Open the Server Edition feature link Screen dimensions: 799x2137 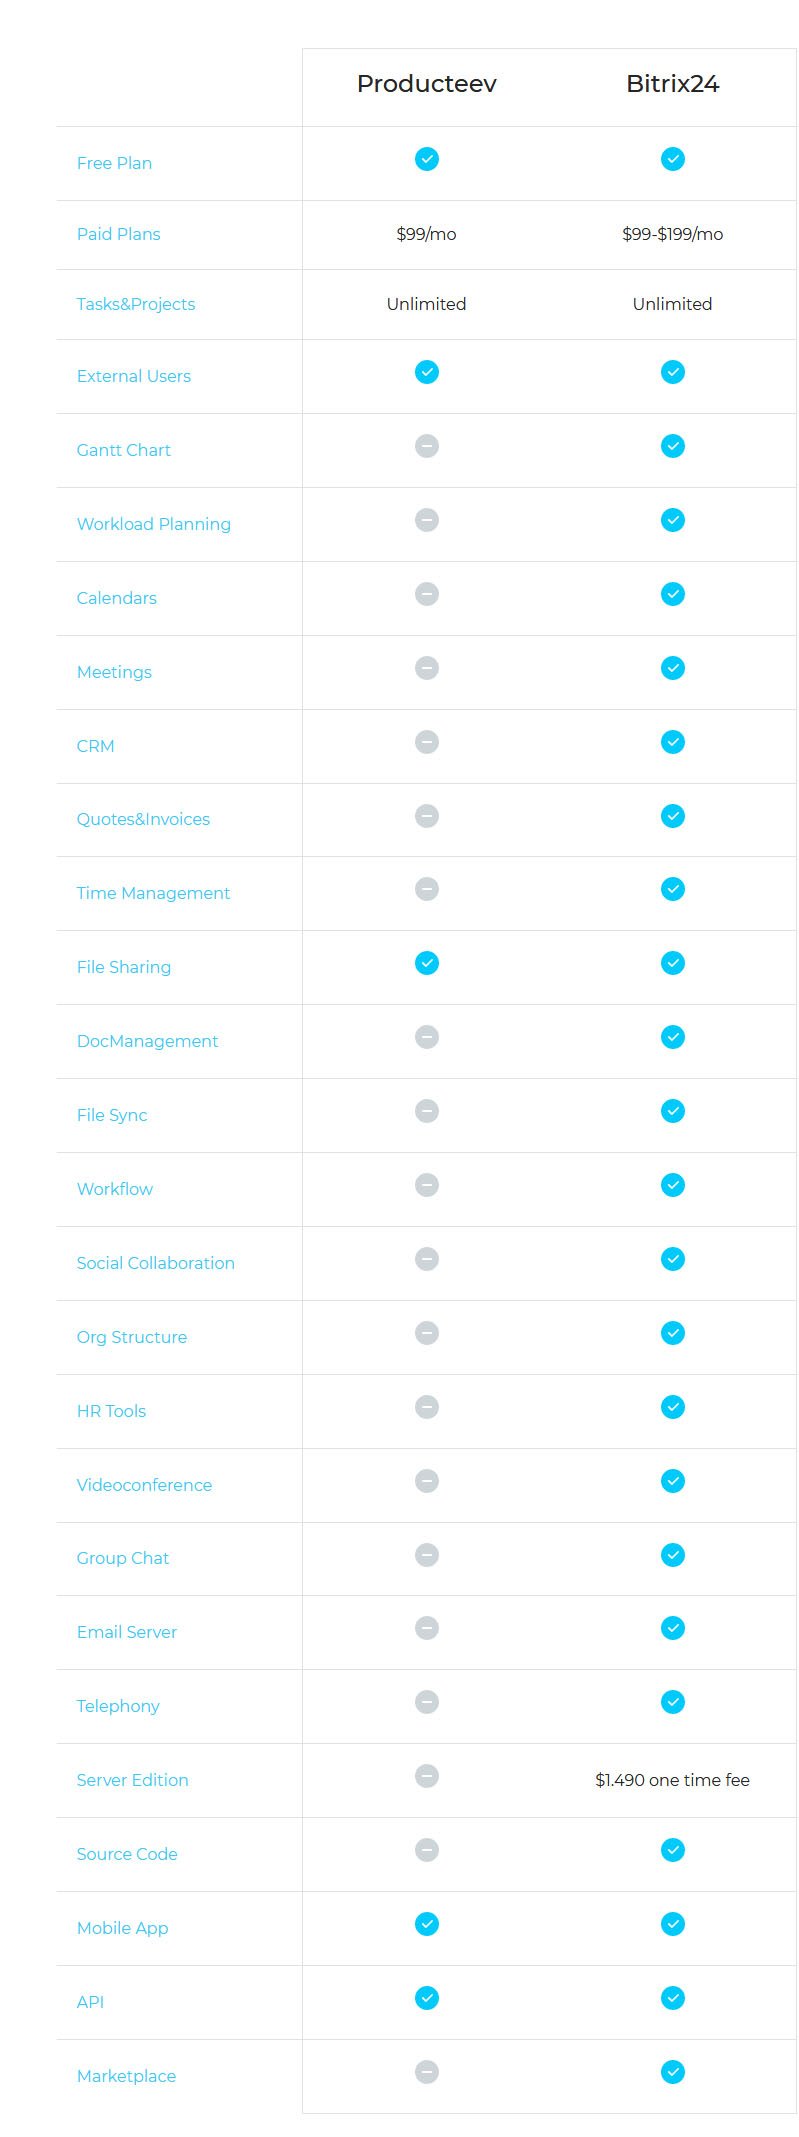(133, 1780)
